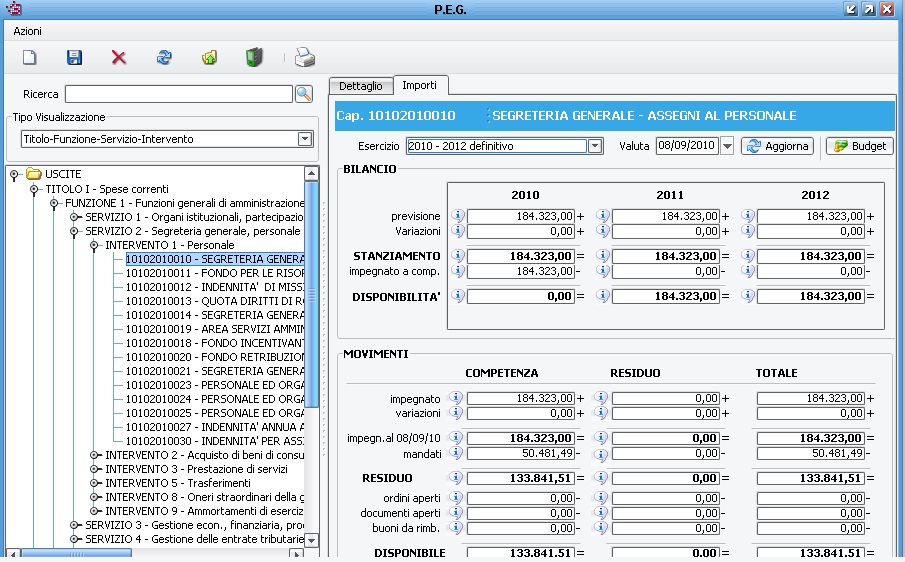Click the printer icon in toolbar
Image resolution: width=905 pixels, height=562 pixels.
coord(304,58)
